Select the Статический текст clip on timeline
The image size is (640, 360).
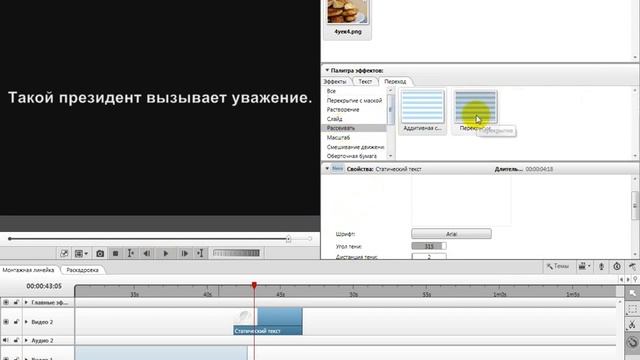(x=268, y=322)
